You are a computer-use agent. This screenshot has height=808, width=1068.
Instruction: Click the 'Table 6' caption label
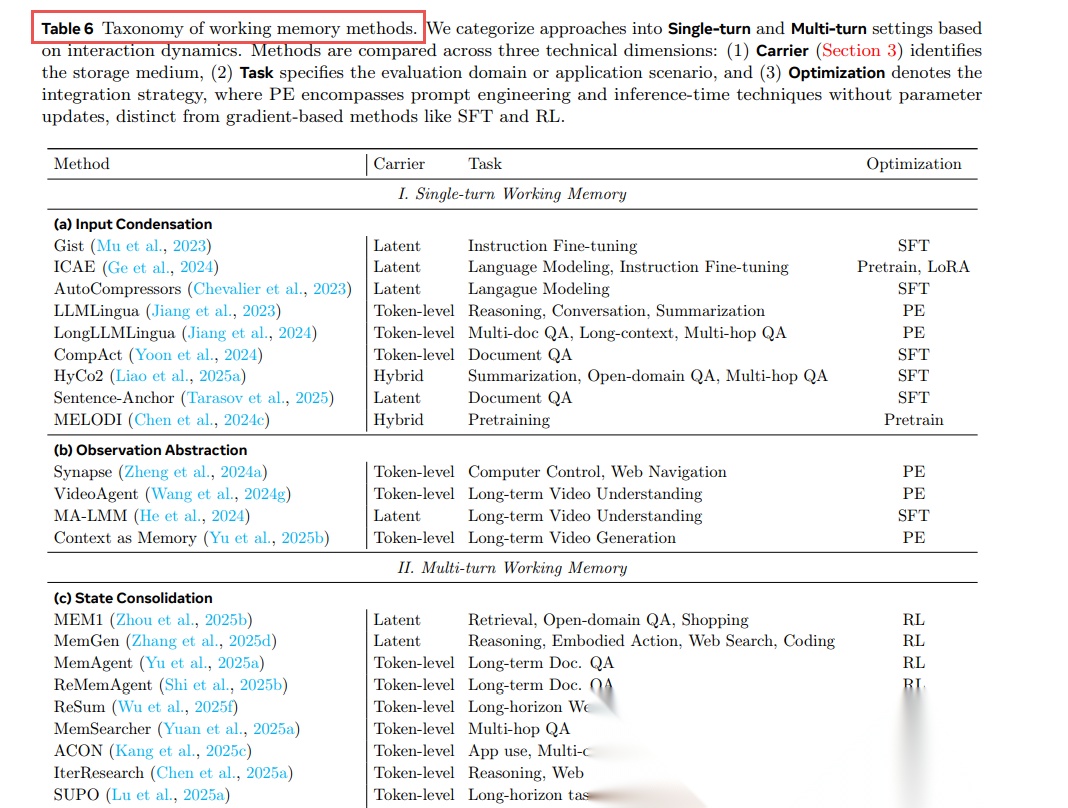pyautogui.click(x=67, y=29)
